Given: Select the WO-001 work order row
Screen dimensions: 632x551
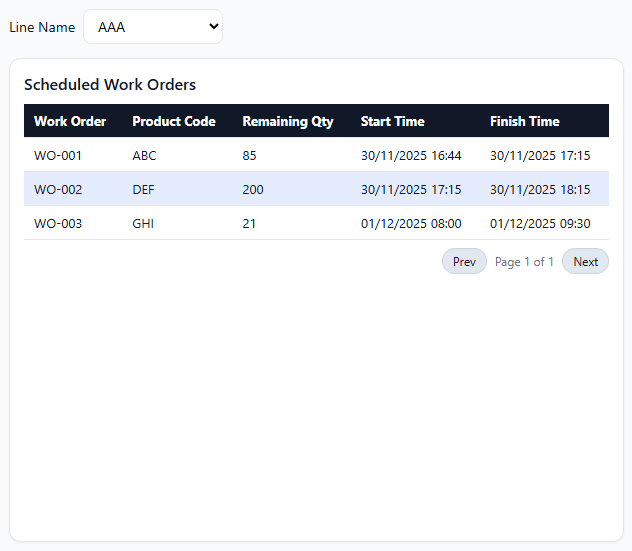Looking at the screenshot, I should pyautogui.click(x=58, y=156).
